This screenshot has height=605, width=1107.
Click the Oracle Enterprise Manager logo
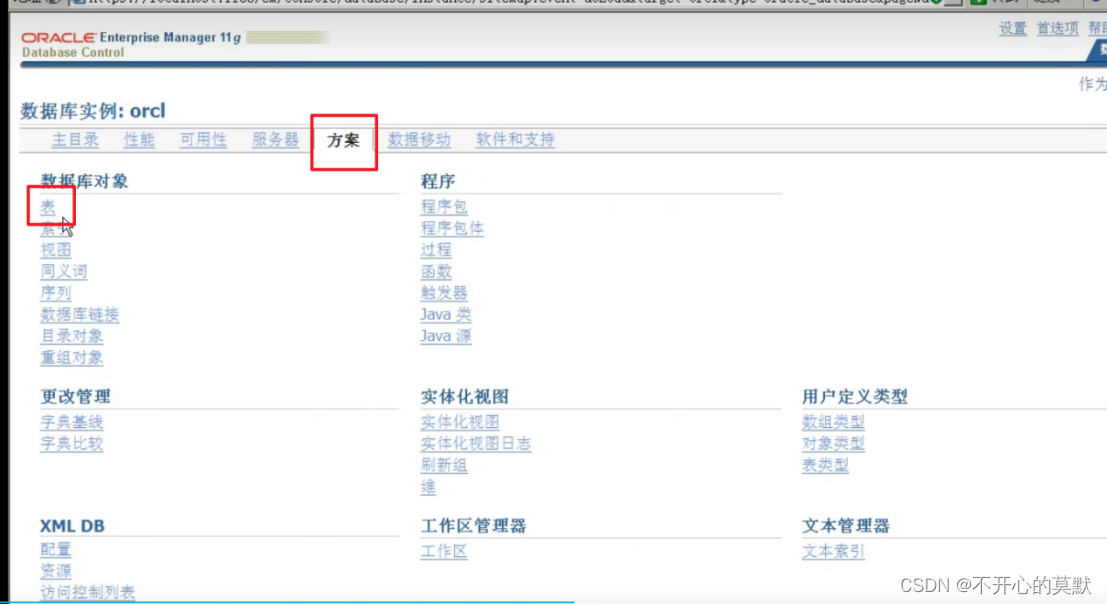(x=131, y=44)
